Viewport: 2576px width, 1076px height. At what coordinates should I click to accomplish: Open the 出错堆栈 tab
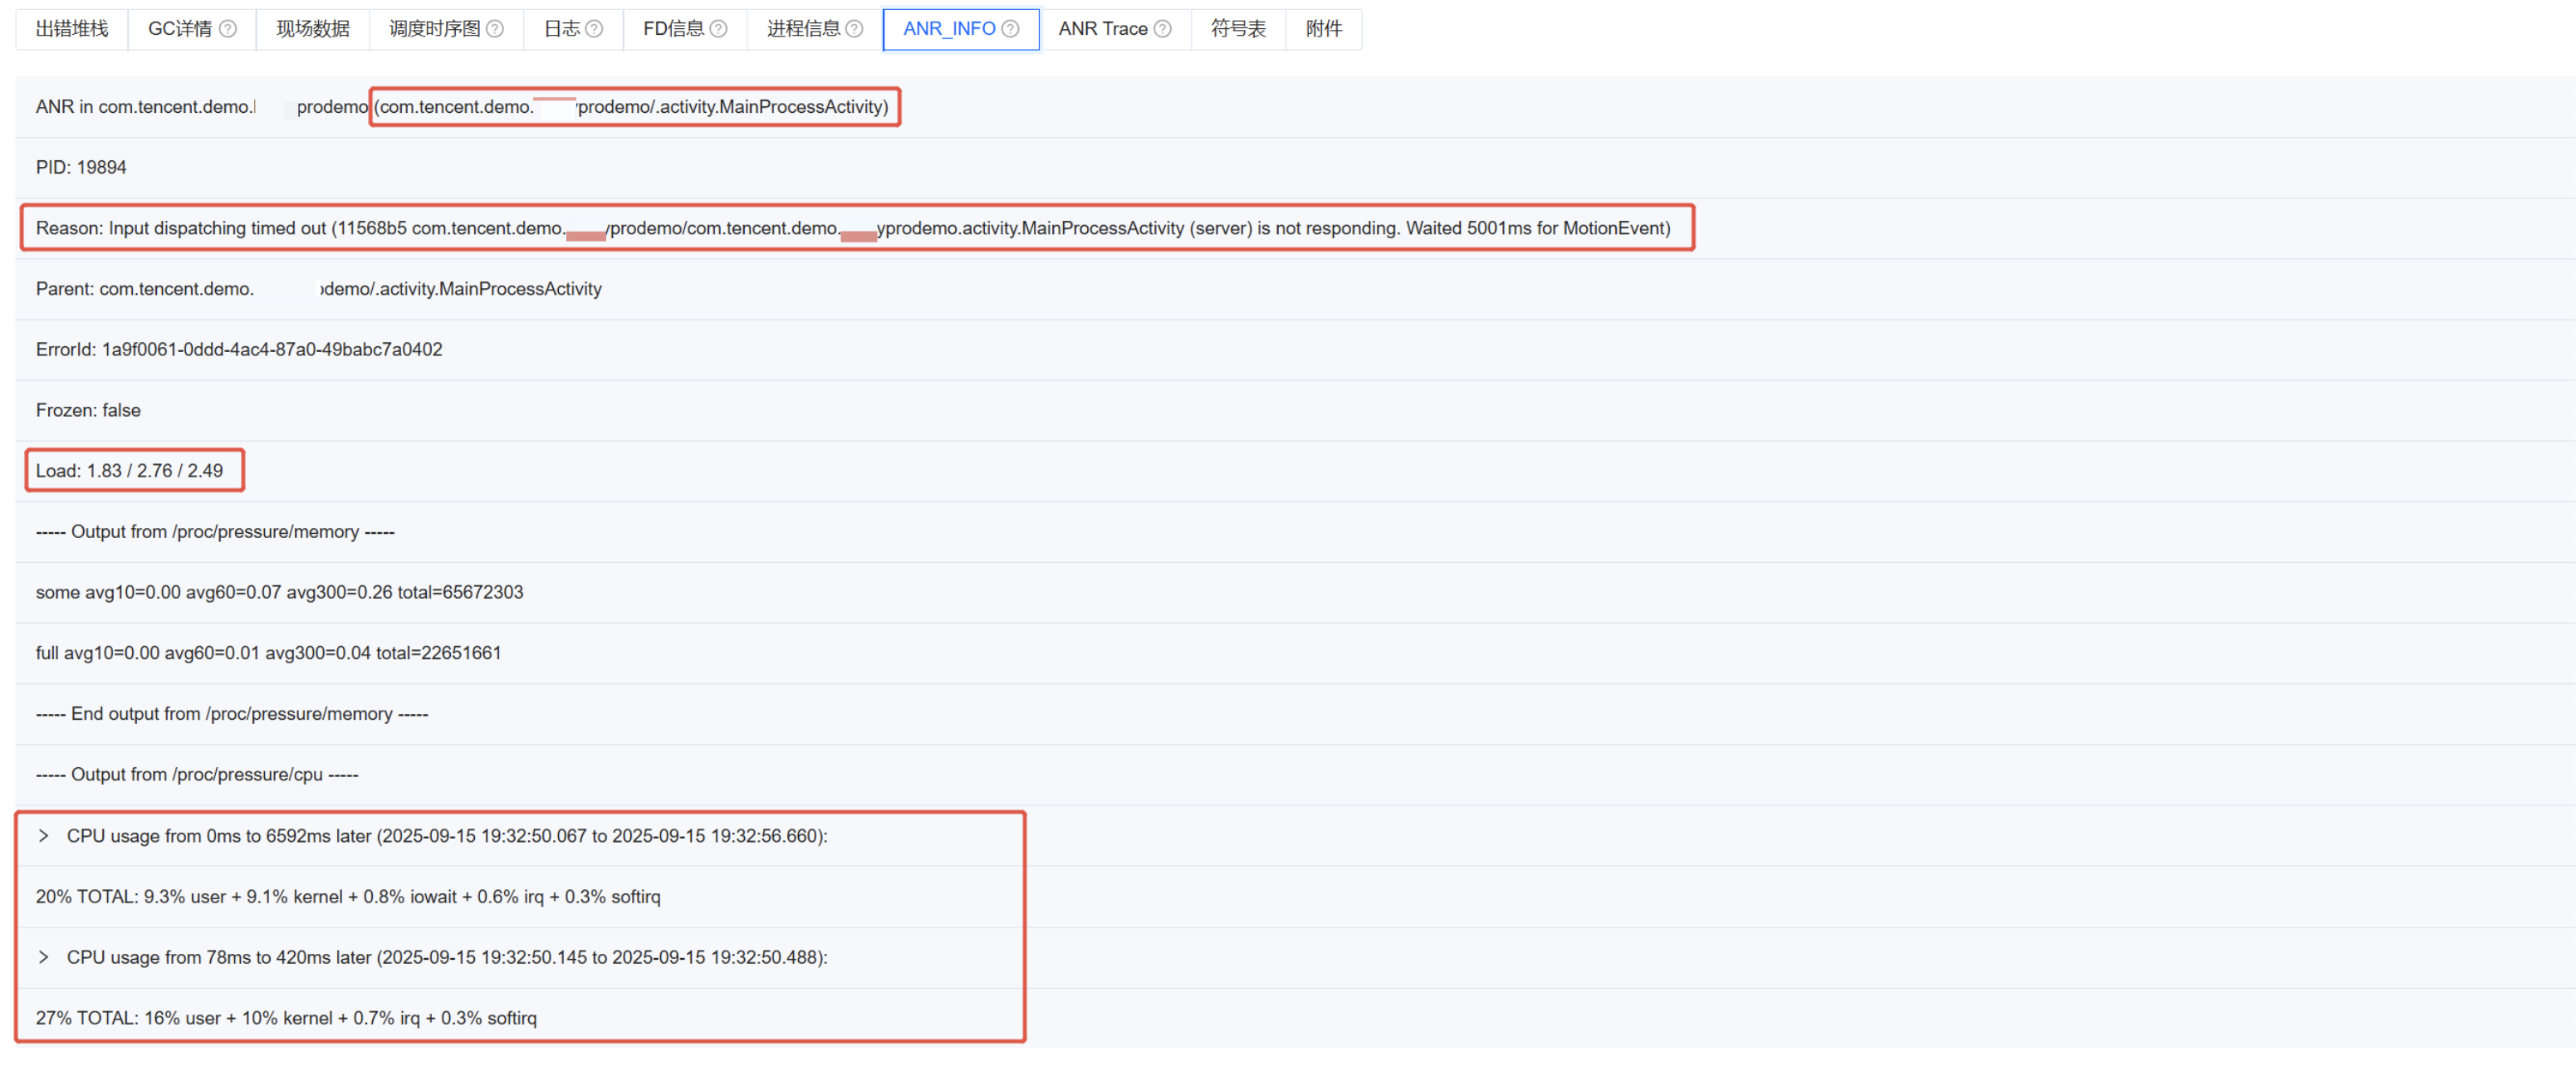coord(71,29)
